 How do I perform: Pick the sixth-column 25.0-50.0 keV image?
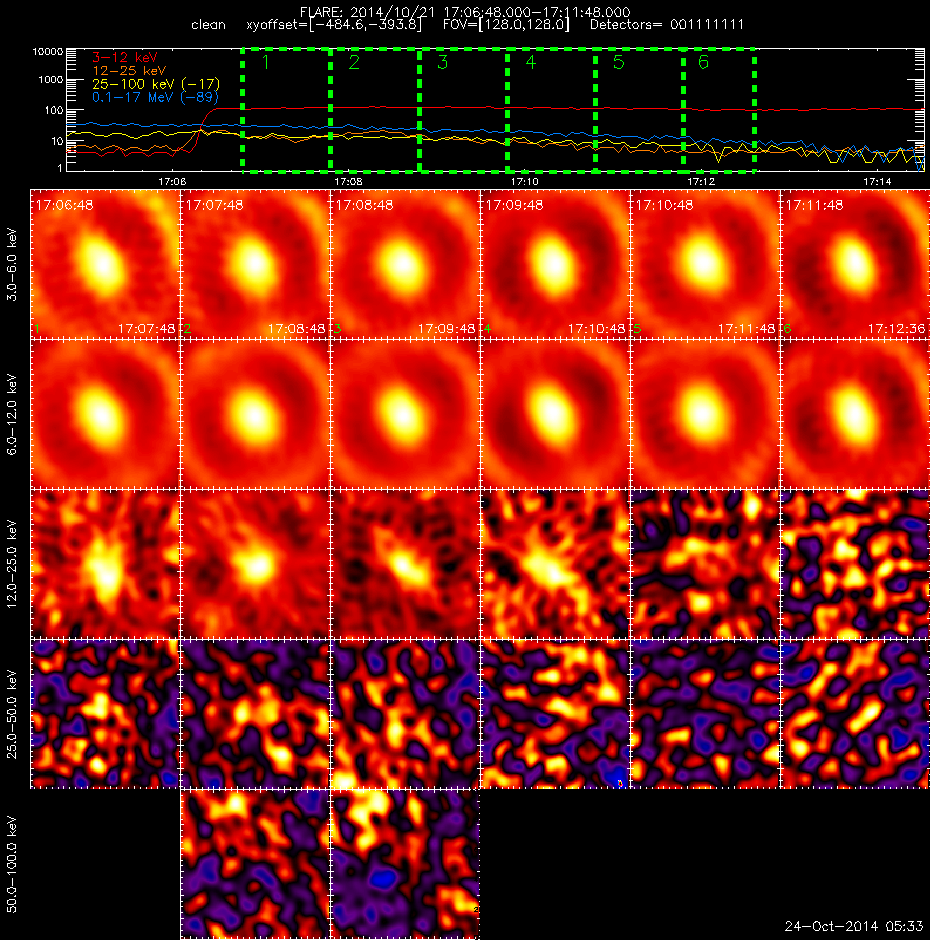(x=855, y=714)
